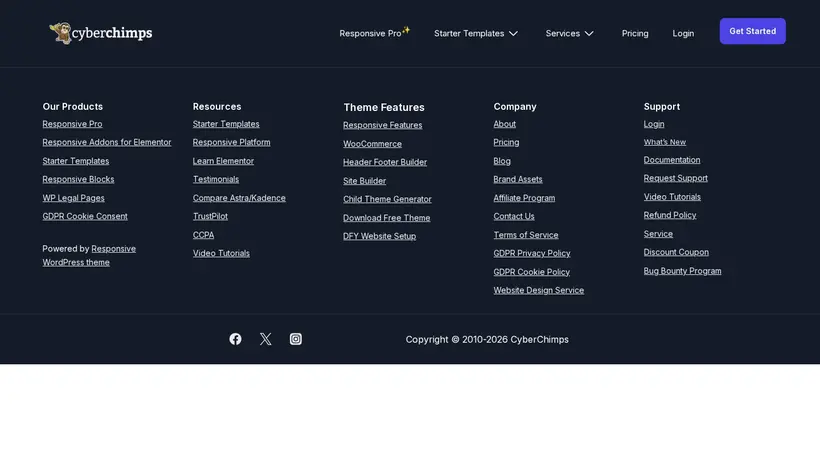The width and height of the screenshot is (820, 461).
Task: Expand the Starter Templates dropdown arrow
Action: click(514, 33)
